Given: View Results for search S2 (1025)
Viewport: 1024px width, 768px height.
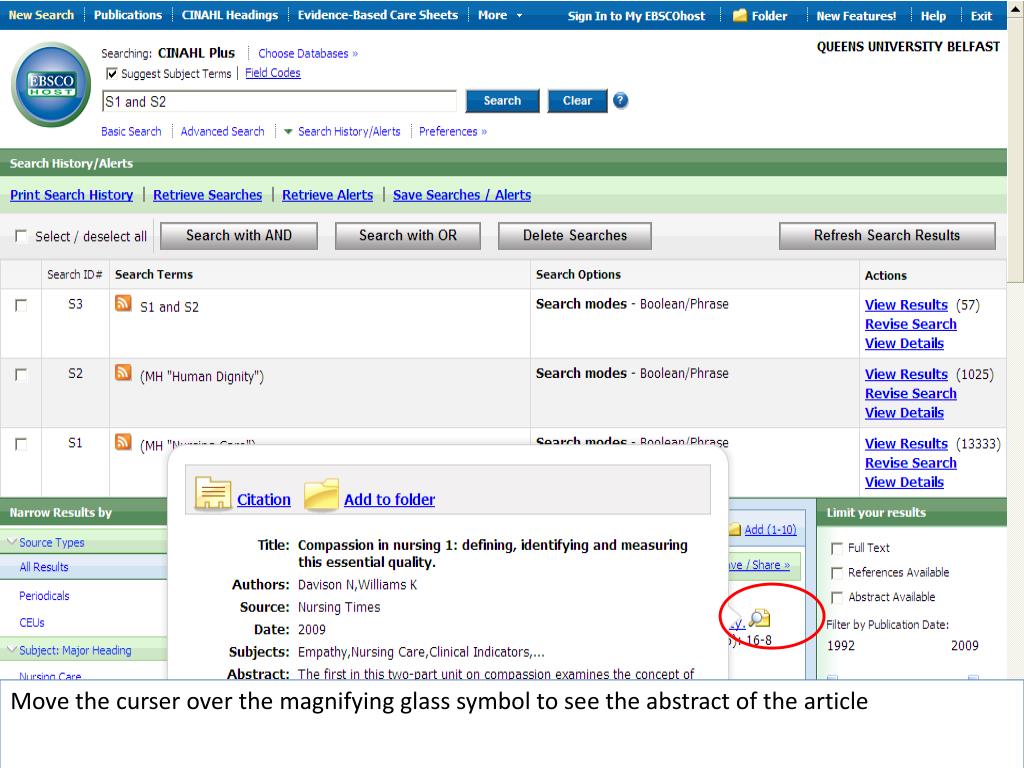Looking at the screenshot, I should (906, 374).
